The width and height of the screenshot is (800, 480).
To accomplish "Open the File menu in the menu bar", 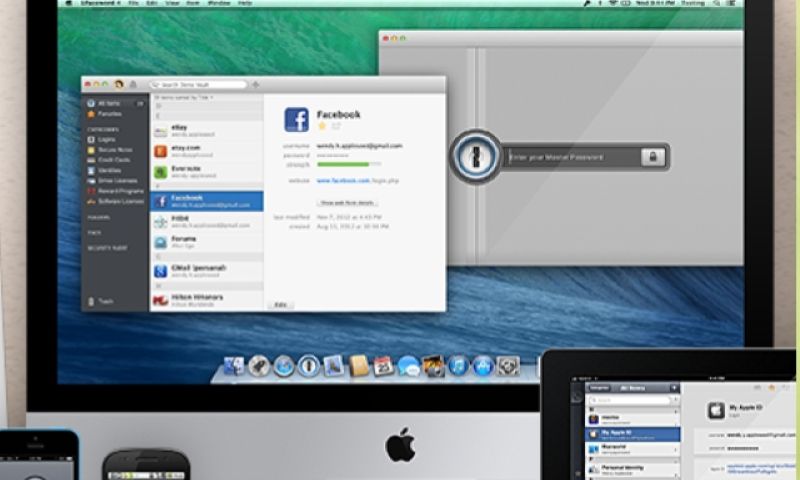I will click(x=134, y=3).
